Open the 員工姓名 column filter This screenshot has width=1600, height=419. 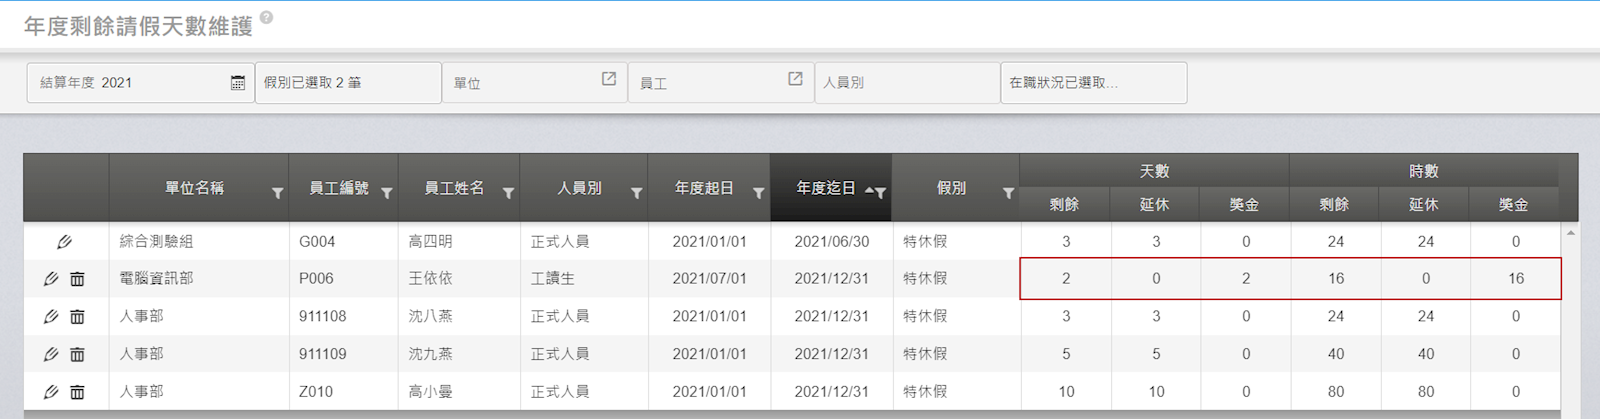click(x=508, y=193)
